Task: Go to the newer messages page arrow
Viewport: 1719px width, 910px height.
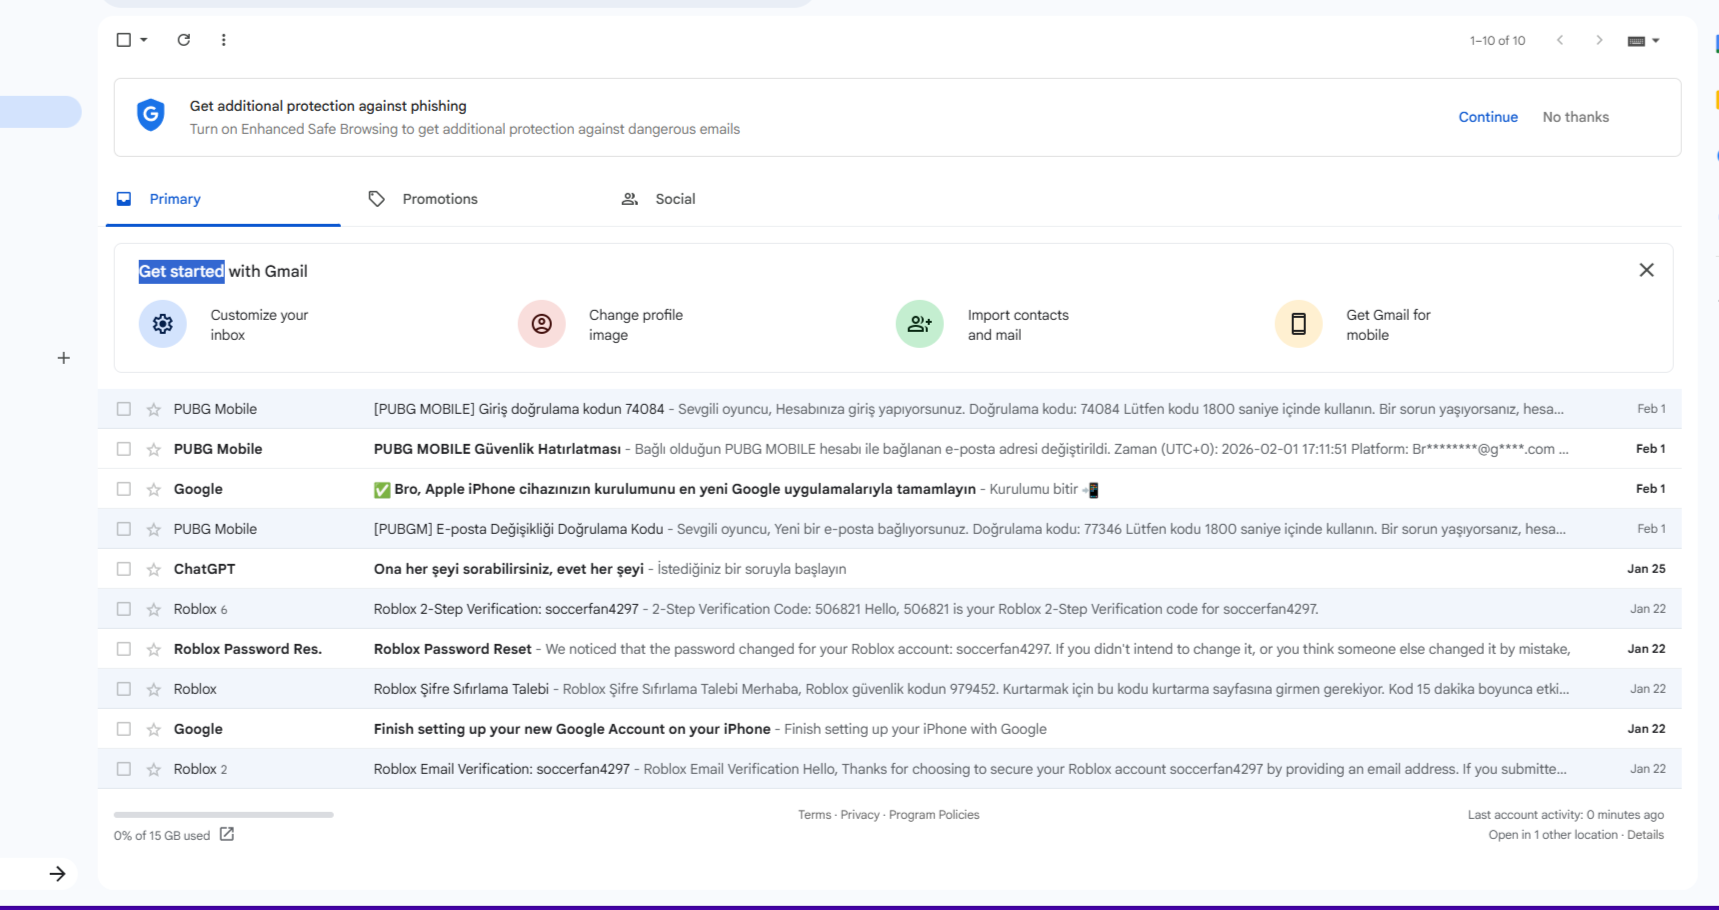Action: tap(1559, 40)
